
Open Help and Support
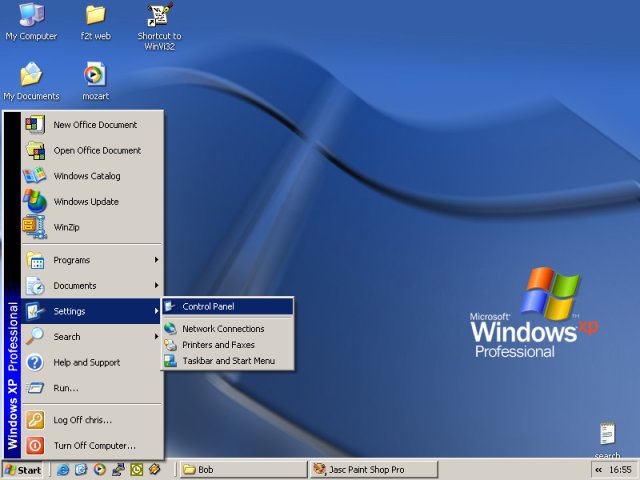[92, 362]
